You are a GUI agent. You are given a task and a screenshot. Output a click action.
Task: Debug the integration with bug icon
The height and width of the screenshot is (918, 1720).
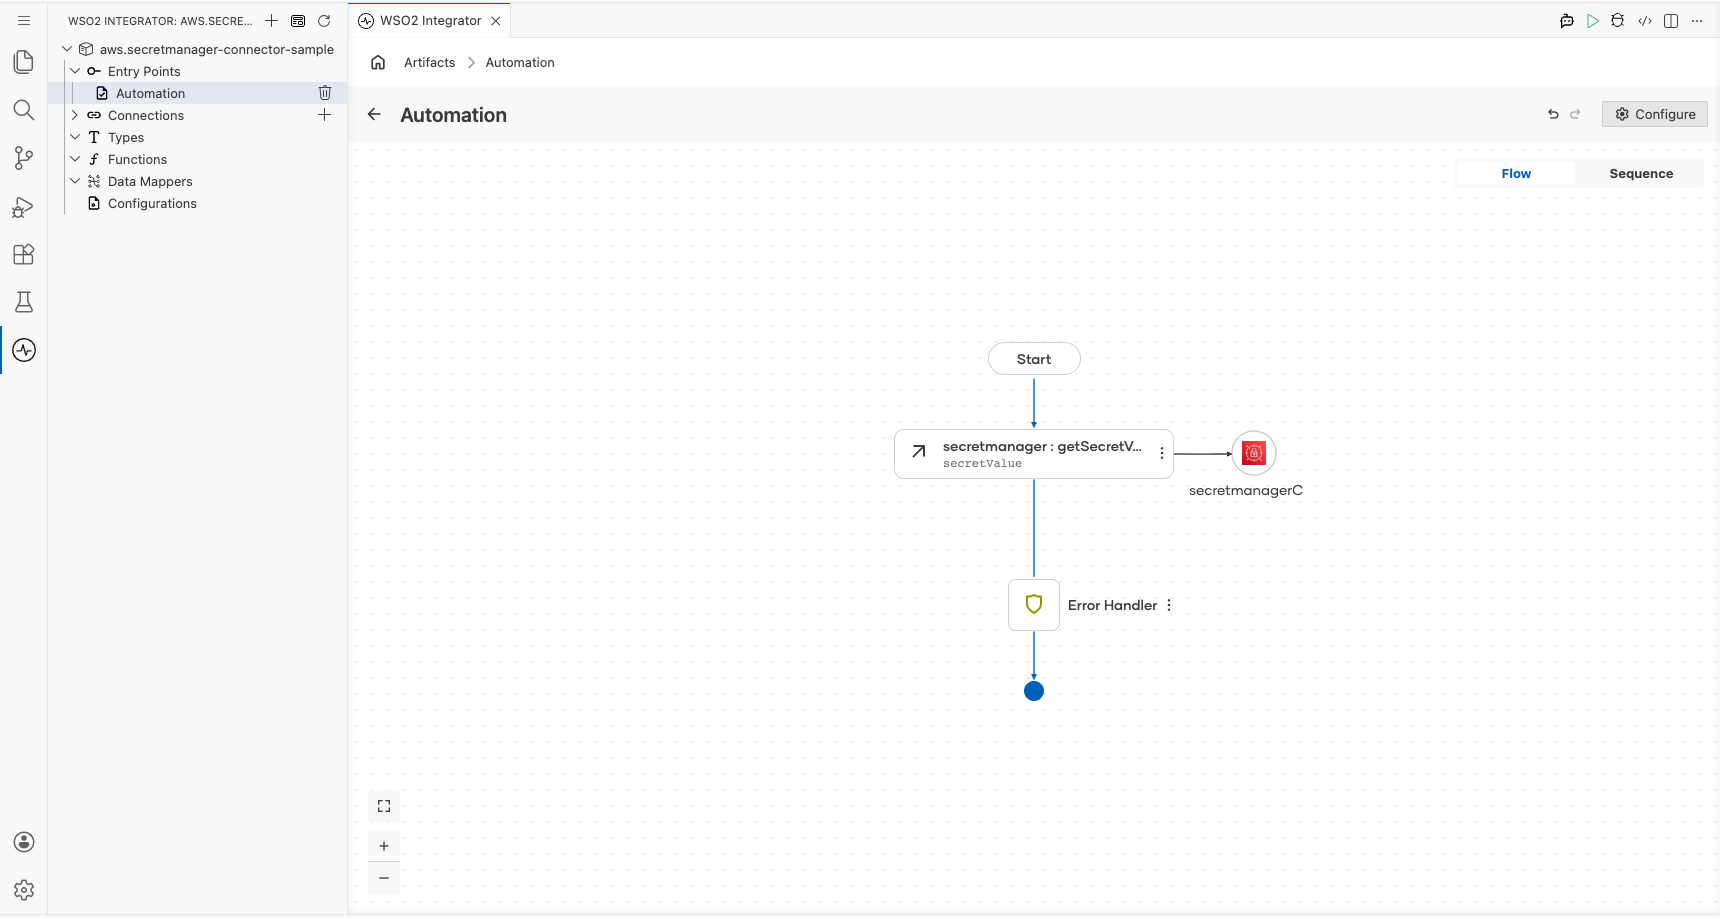click(x=1618, y=20)
